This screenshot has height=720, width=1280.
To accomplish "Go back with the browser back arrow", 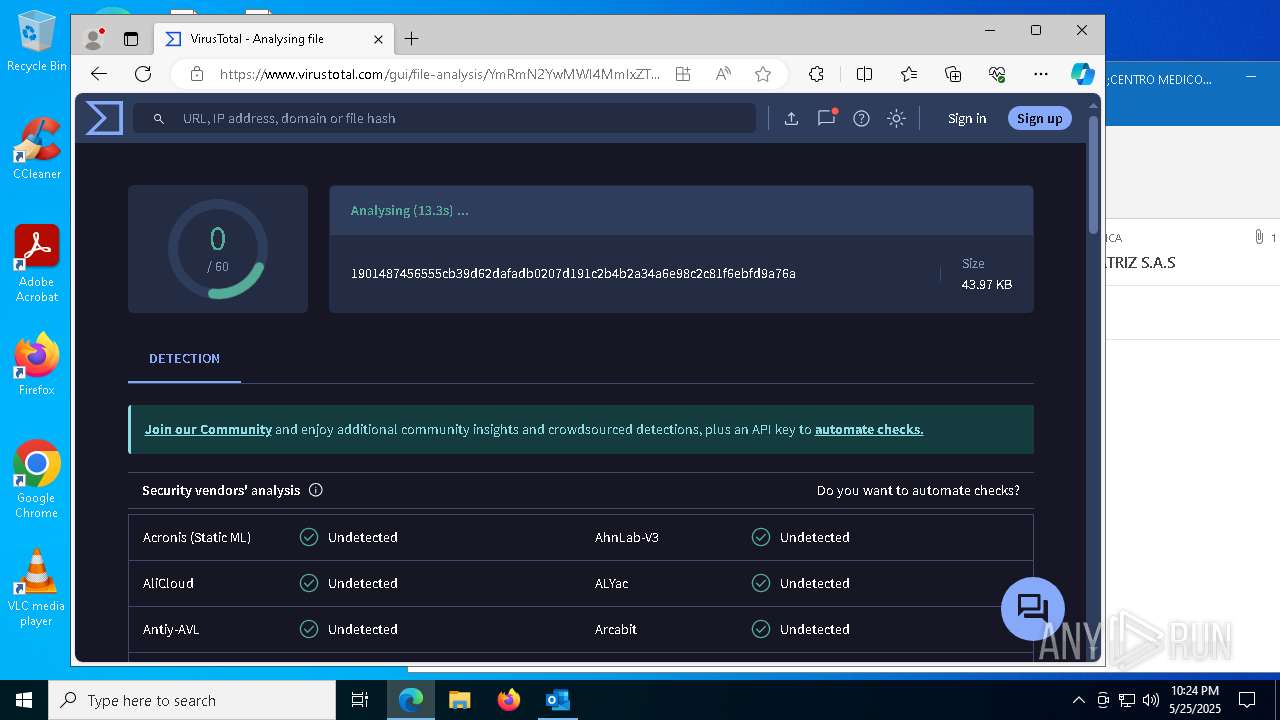I will coord(98,74).
